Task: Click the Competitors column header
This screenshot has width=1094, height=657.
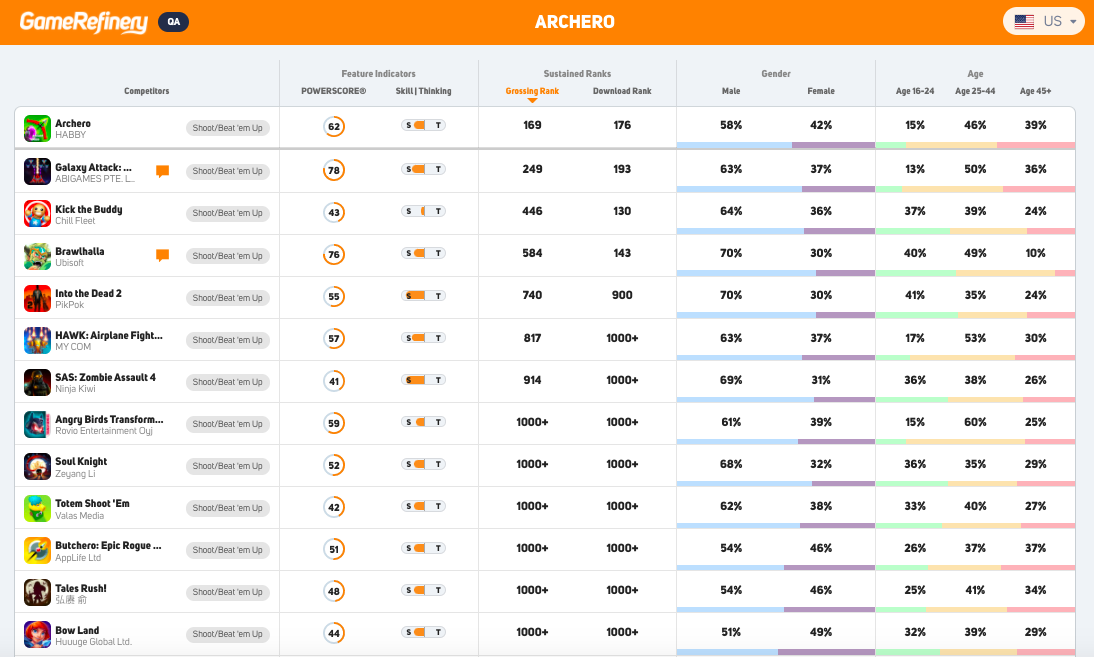Action: coord(147,91)
